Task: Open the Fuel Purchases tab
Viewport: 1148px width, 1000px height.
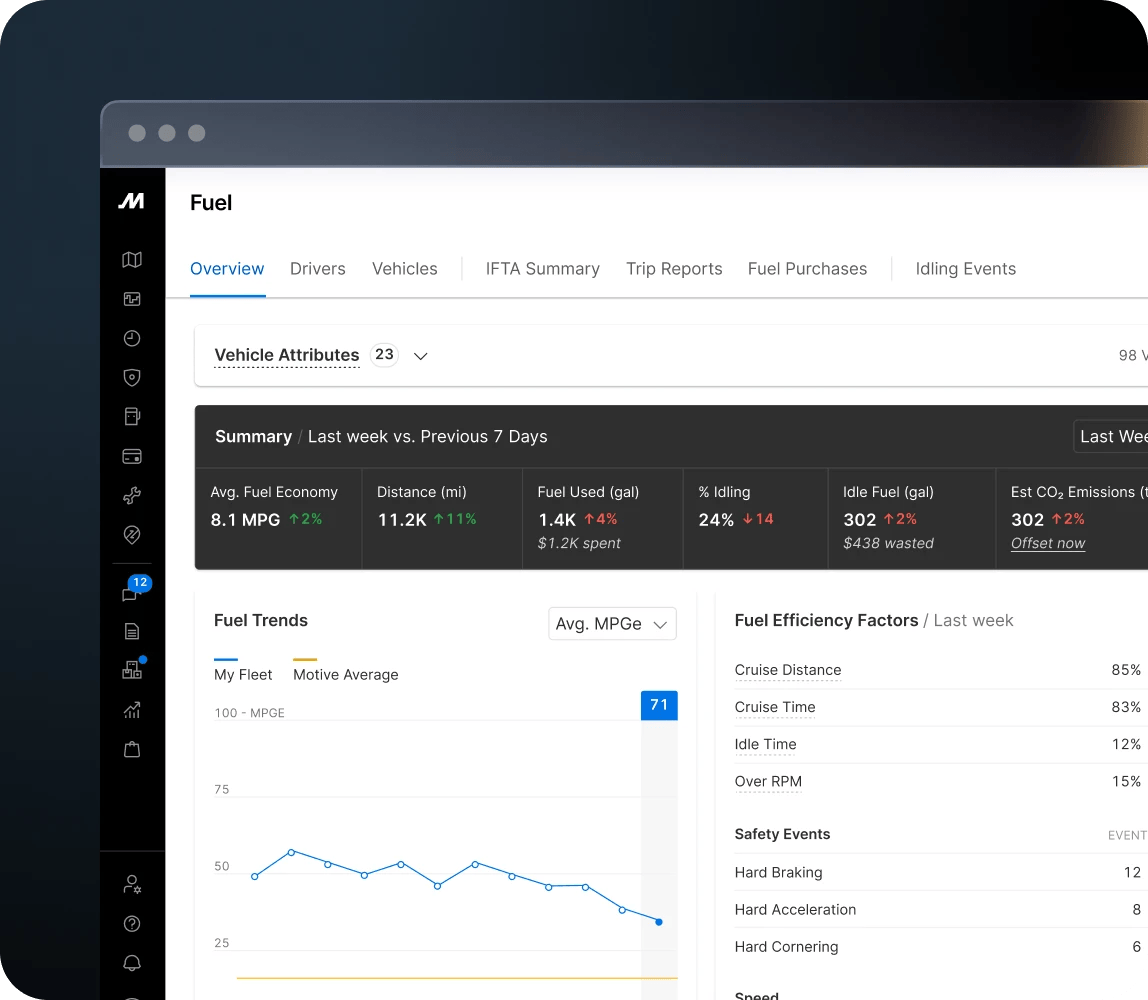Action: click(808, 269)
